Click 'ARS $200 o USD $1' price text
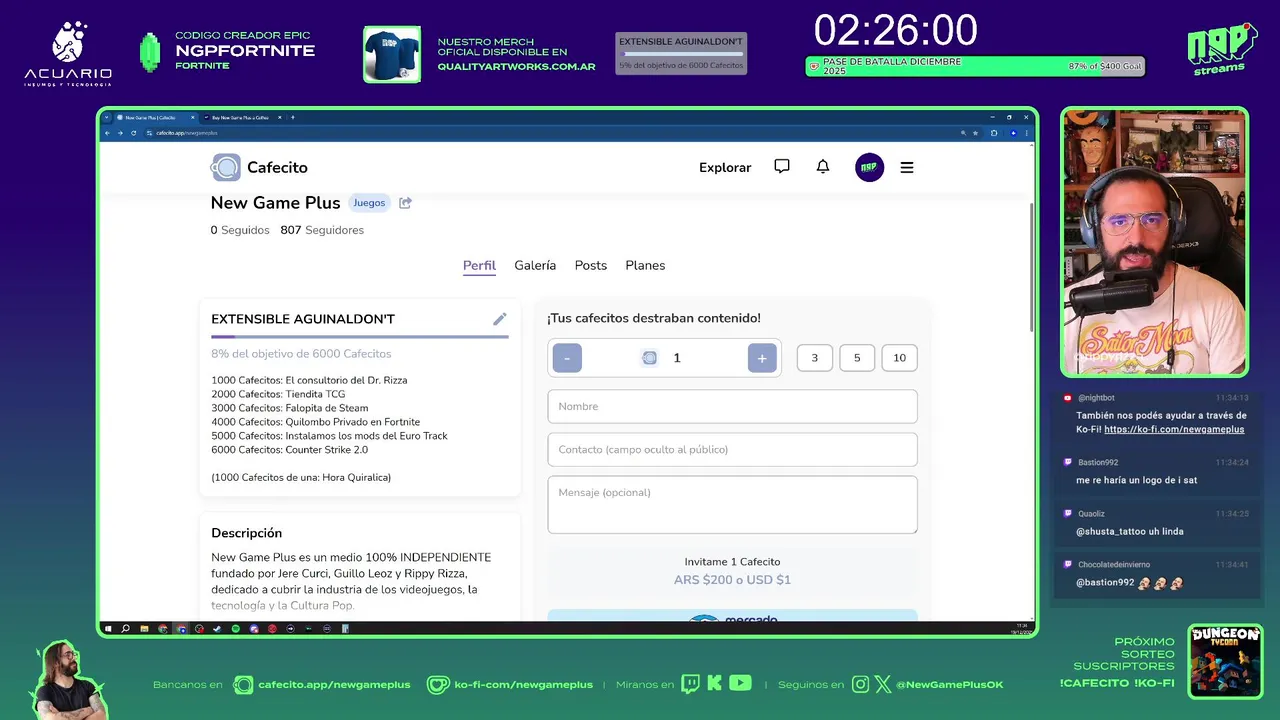 (x=732, y=580)
